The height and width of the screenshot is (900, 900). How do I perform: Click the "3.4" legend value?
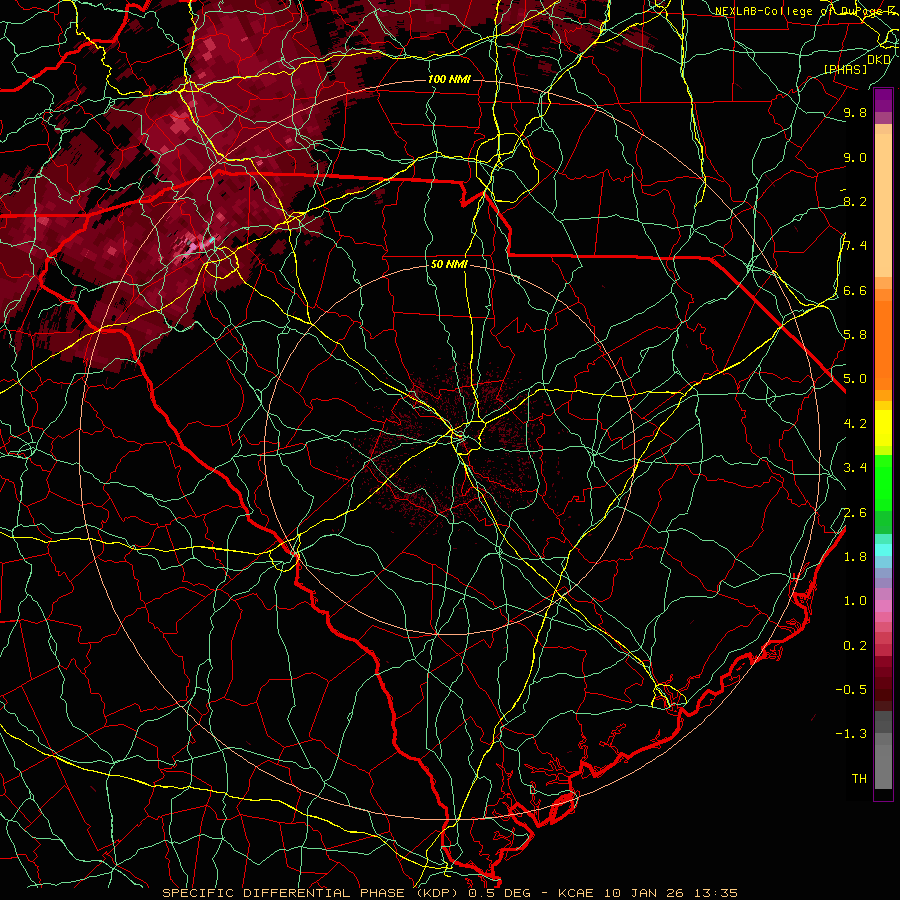coord(855,468)
